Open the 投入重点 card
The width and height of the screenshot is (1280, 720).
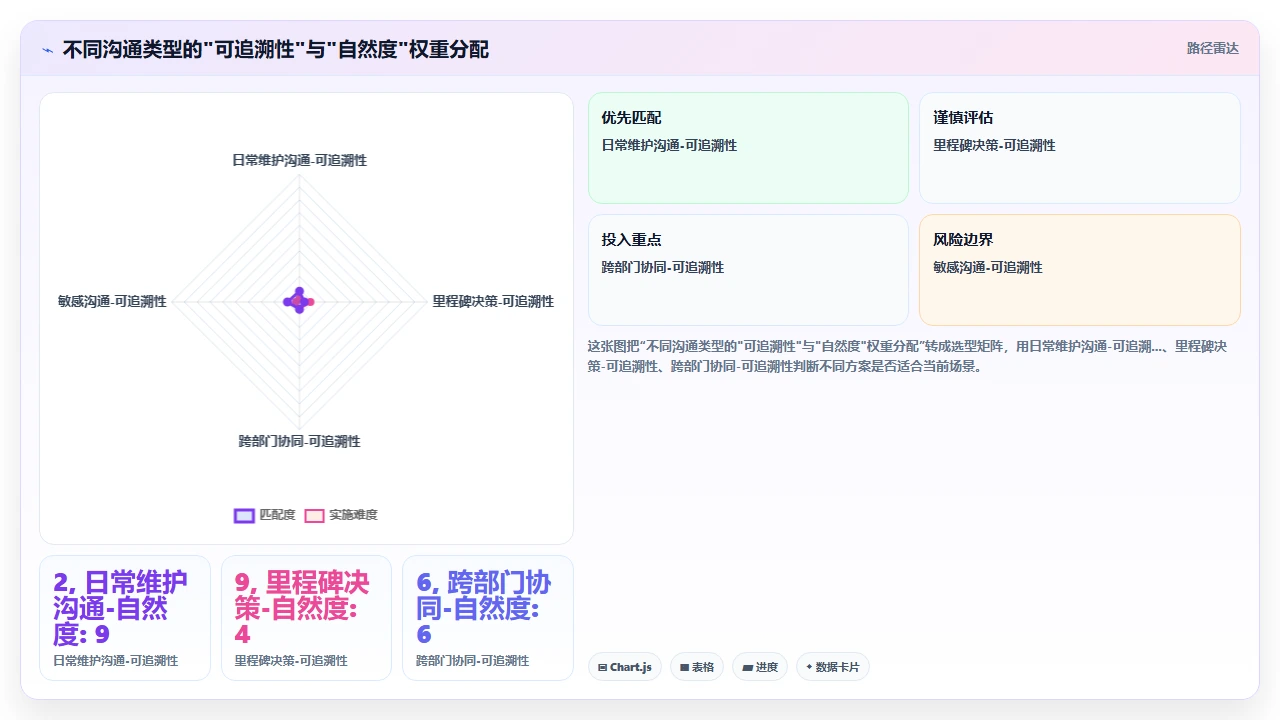[x=748, y=270]
